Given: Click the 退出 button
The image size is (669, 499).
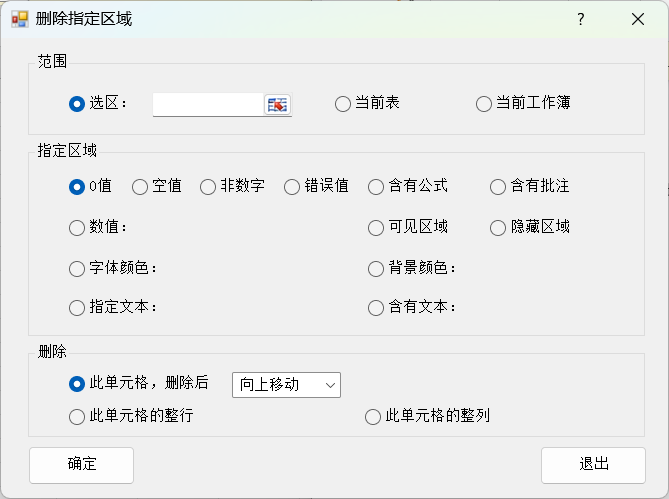Looking at the screenshot, I should (593, 465).
